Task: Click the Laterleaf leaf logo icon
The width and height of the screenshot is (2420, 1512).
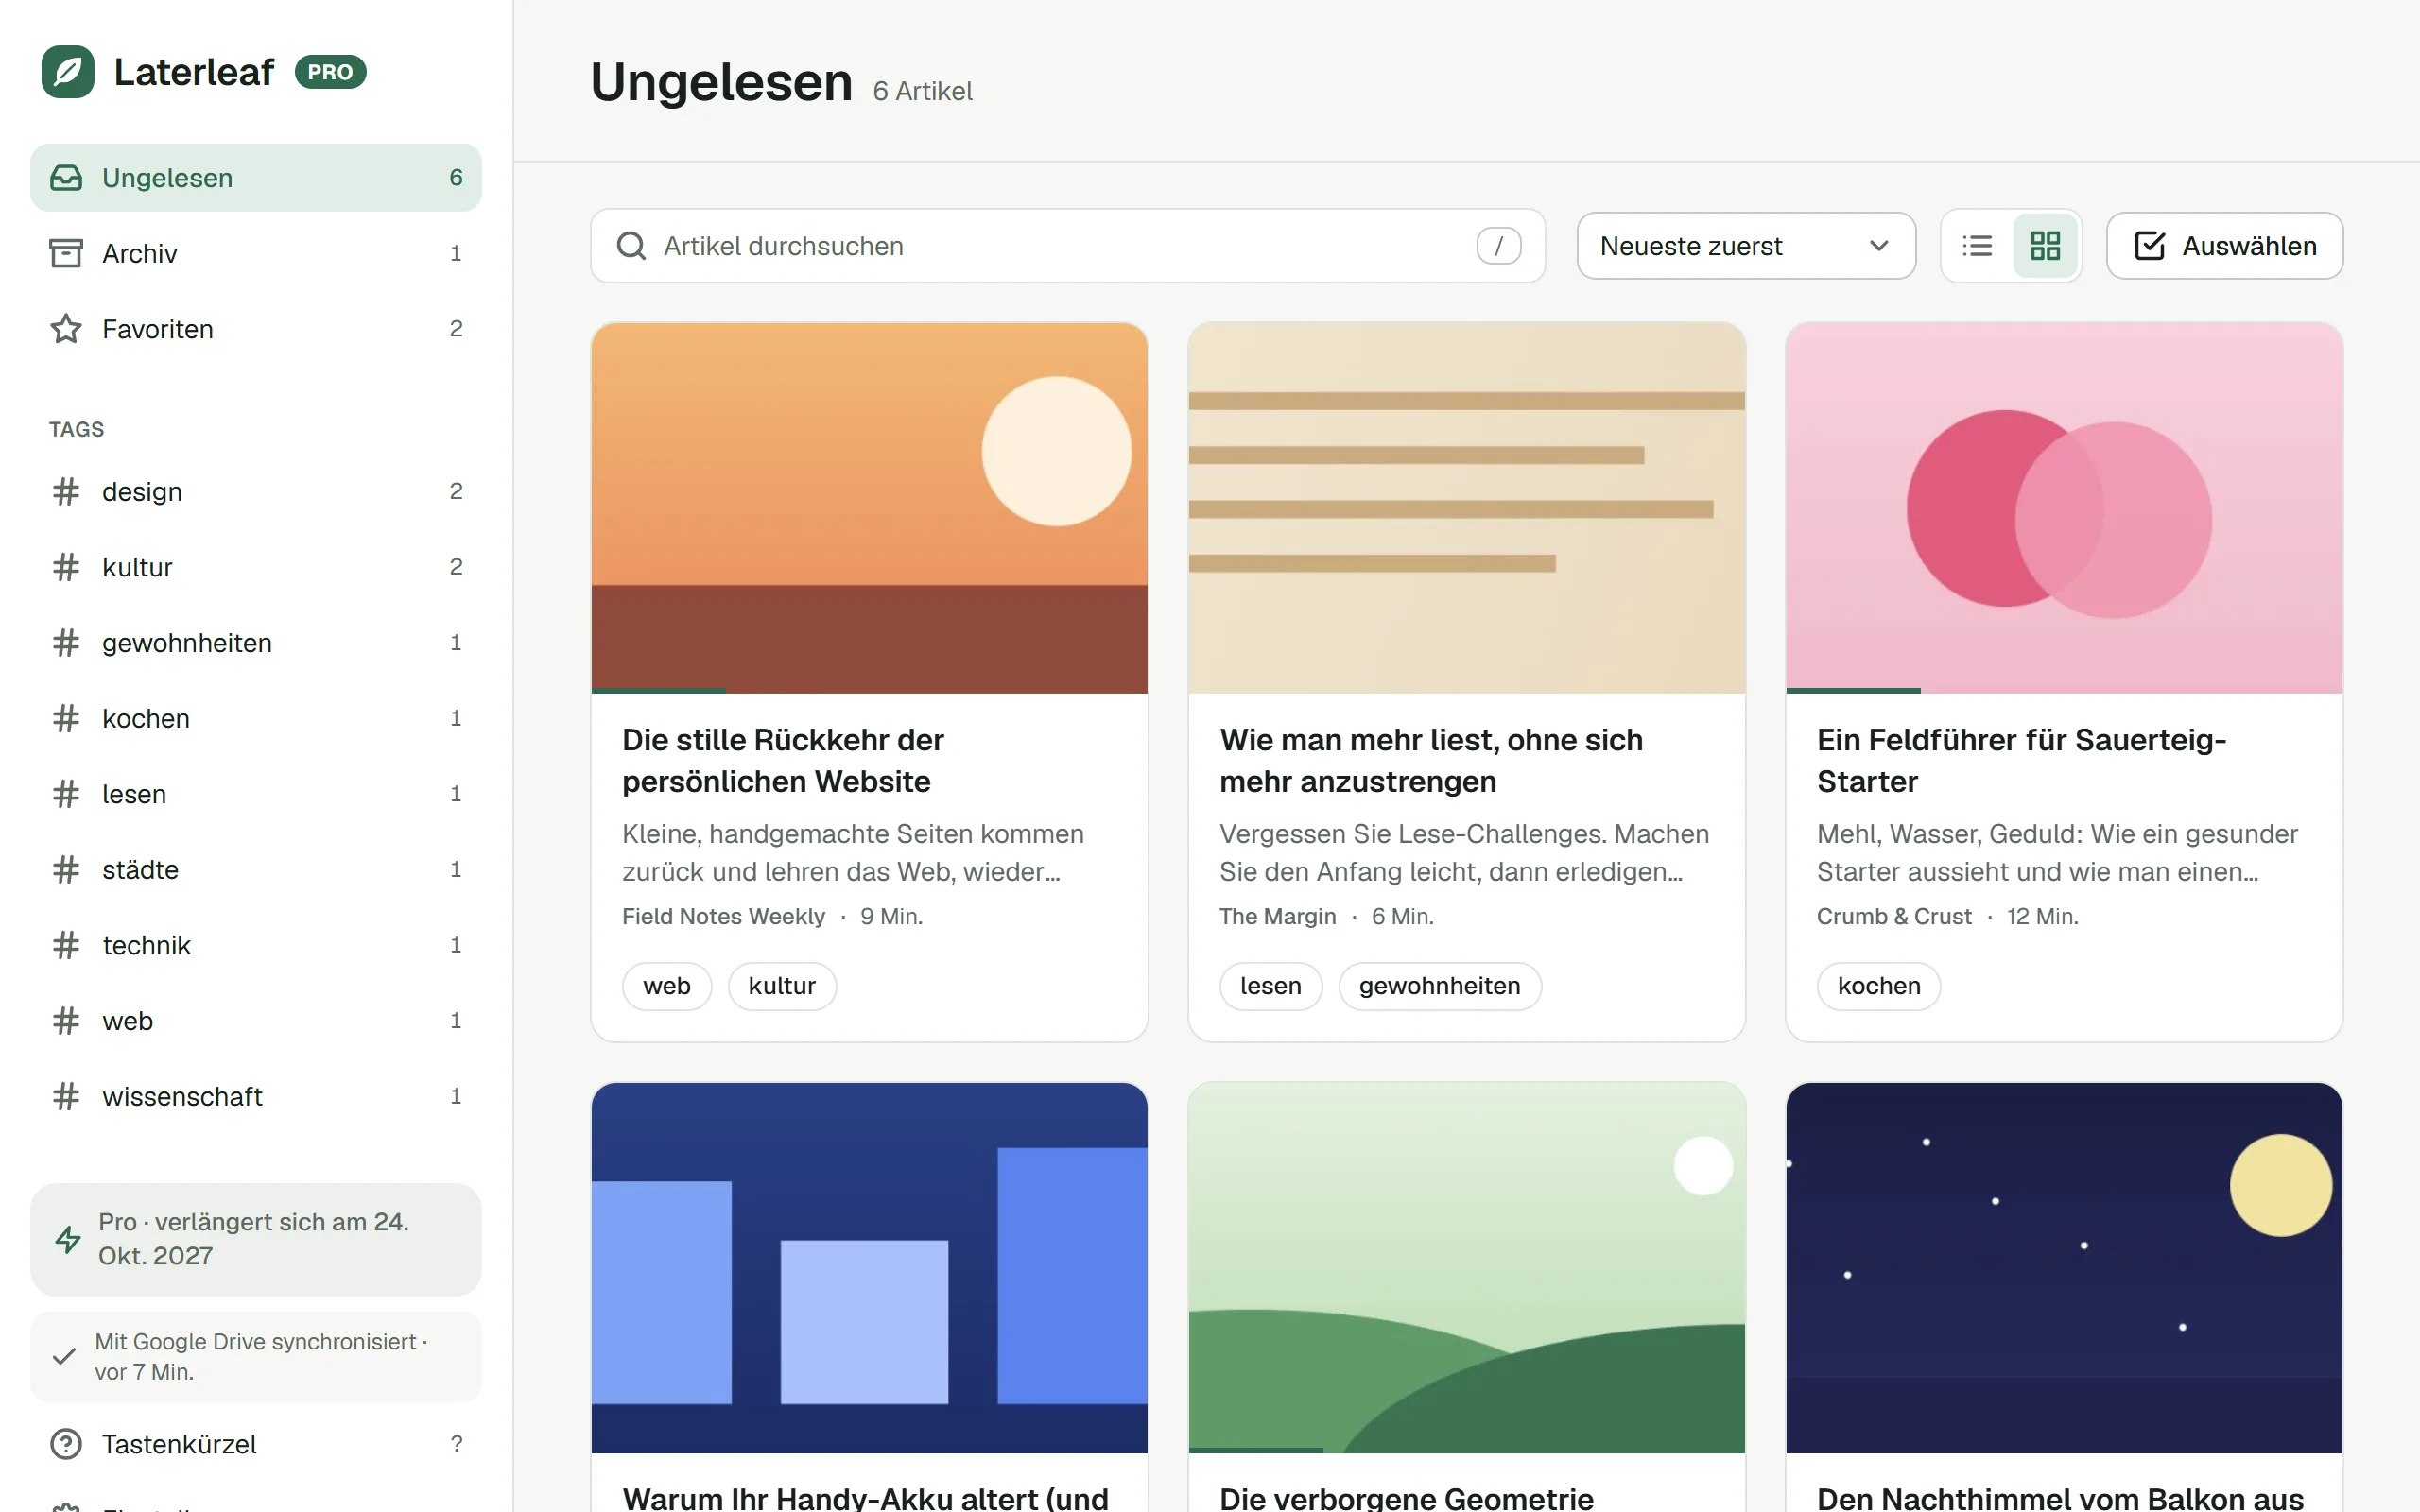Action: 68,72
